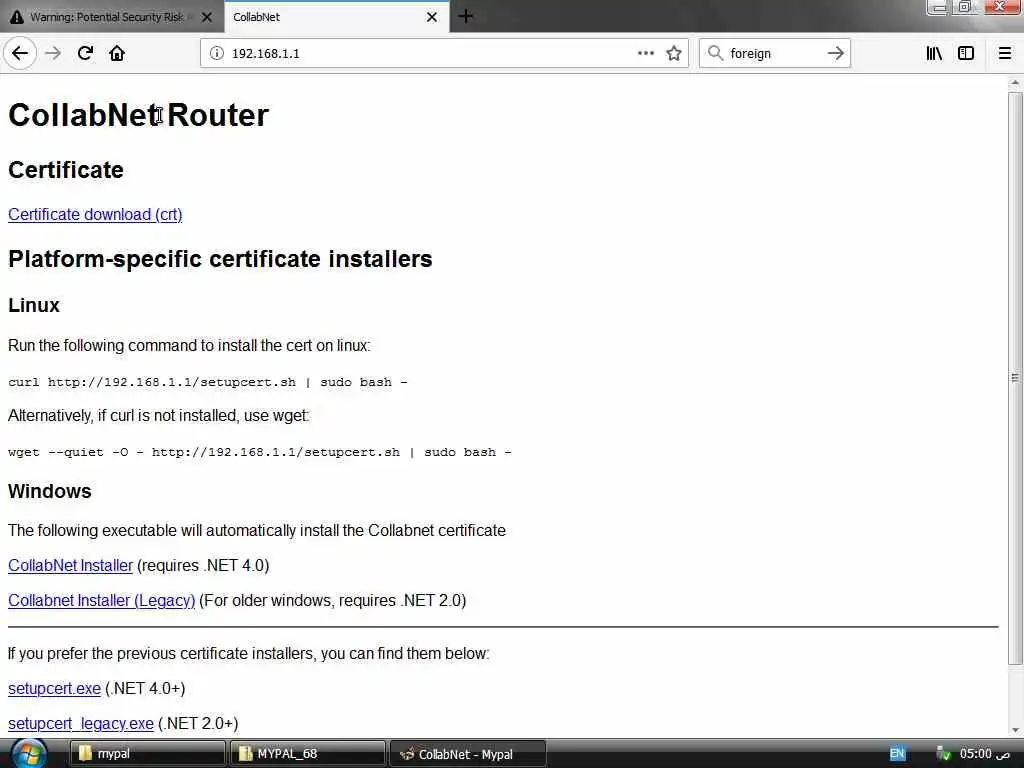
Task: Open the CollabNet Installer link
Action: (71, 565)
